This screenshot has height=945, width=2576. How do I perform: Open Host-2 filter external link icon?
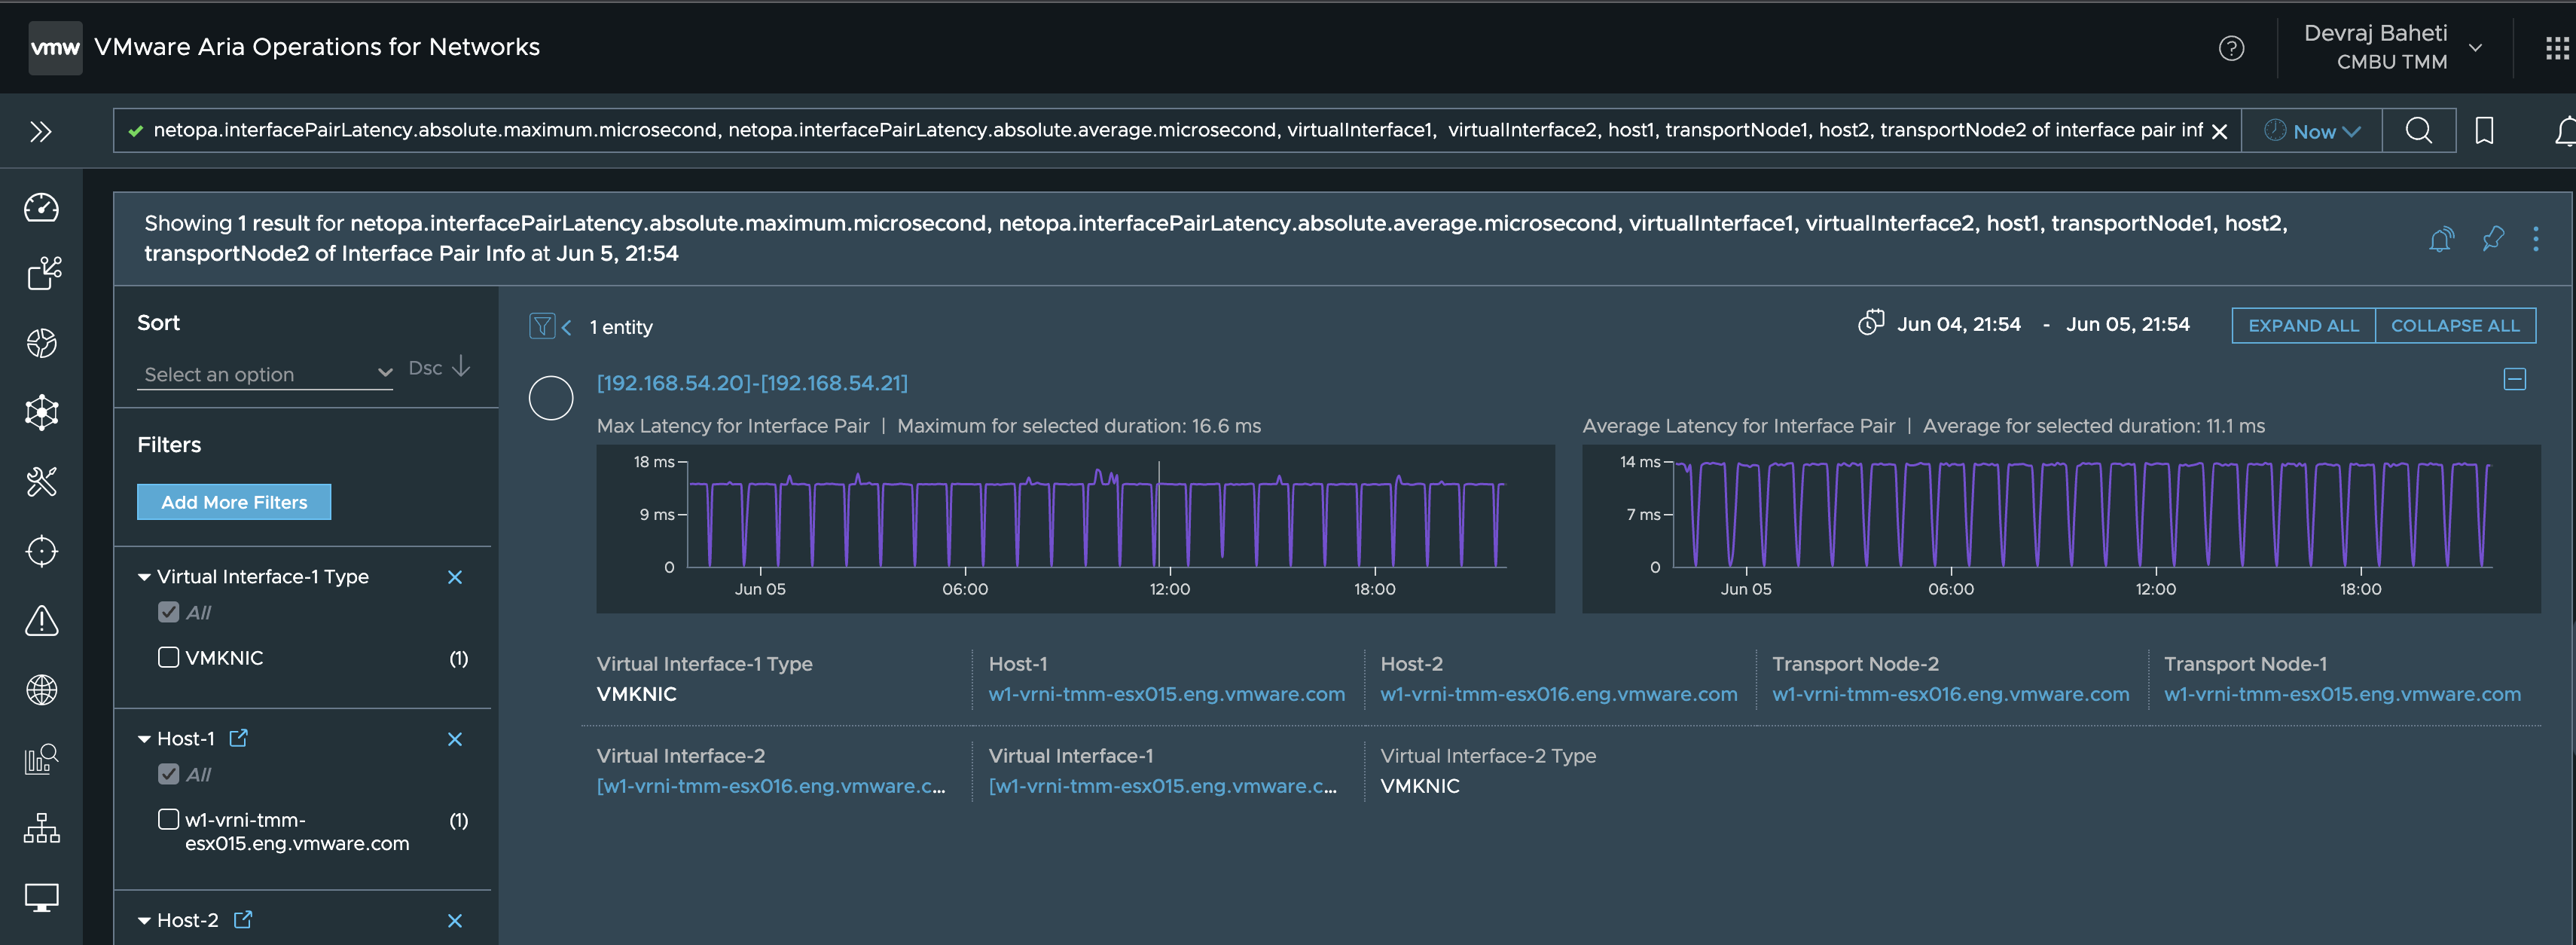(x=242, y=920)
